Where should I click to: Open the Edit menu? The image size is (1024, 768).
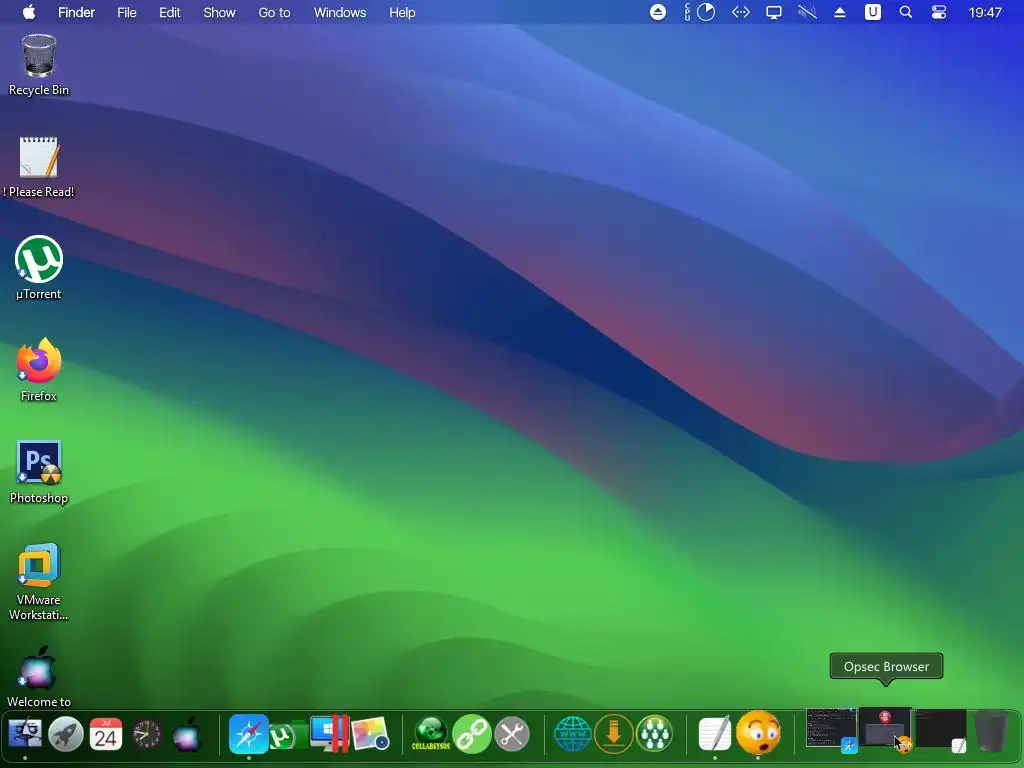tap(170, 12)
